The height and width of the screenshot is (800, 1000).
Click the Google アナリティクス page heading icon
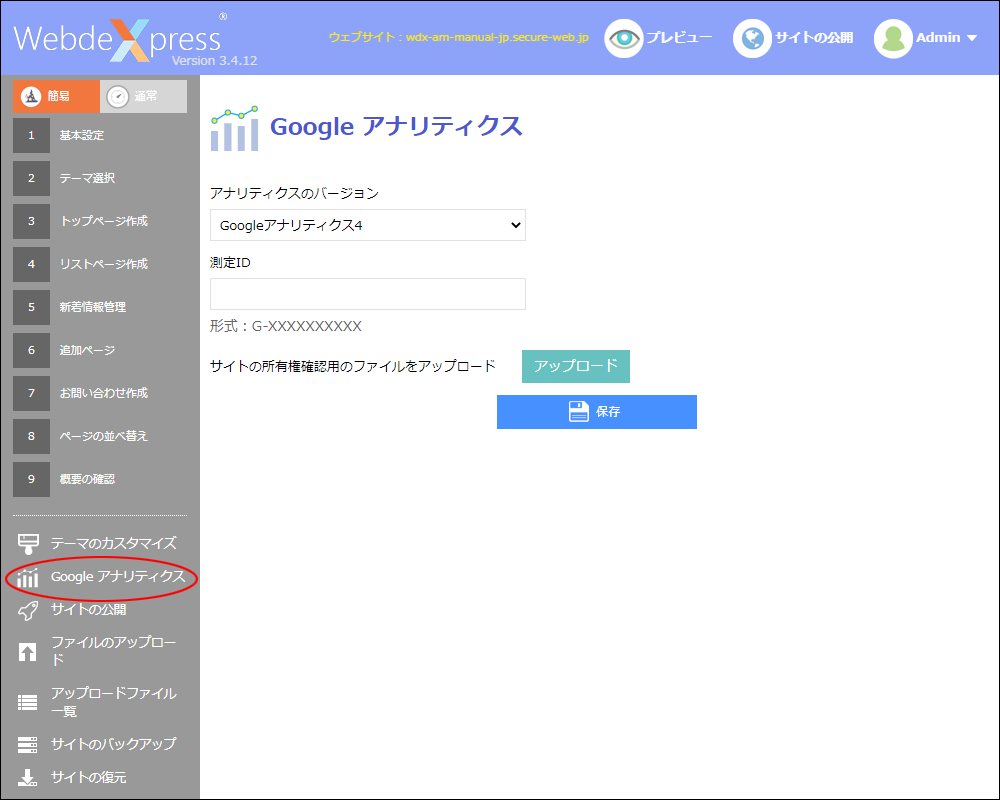coord(235,128)
